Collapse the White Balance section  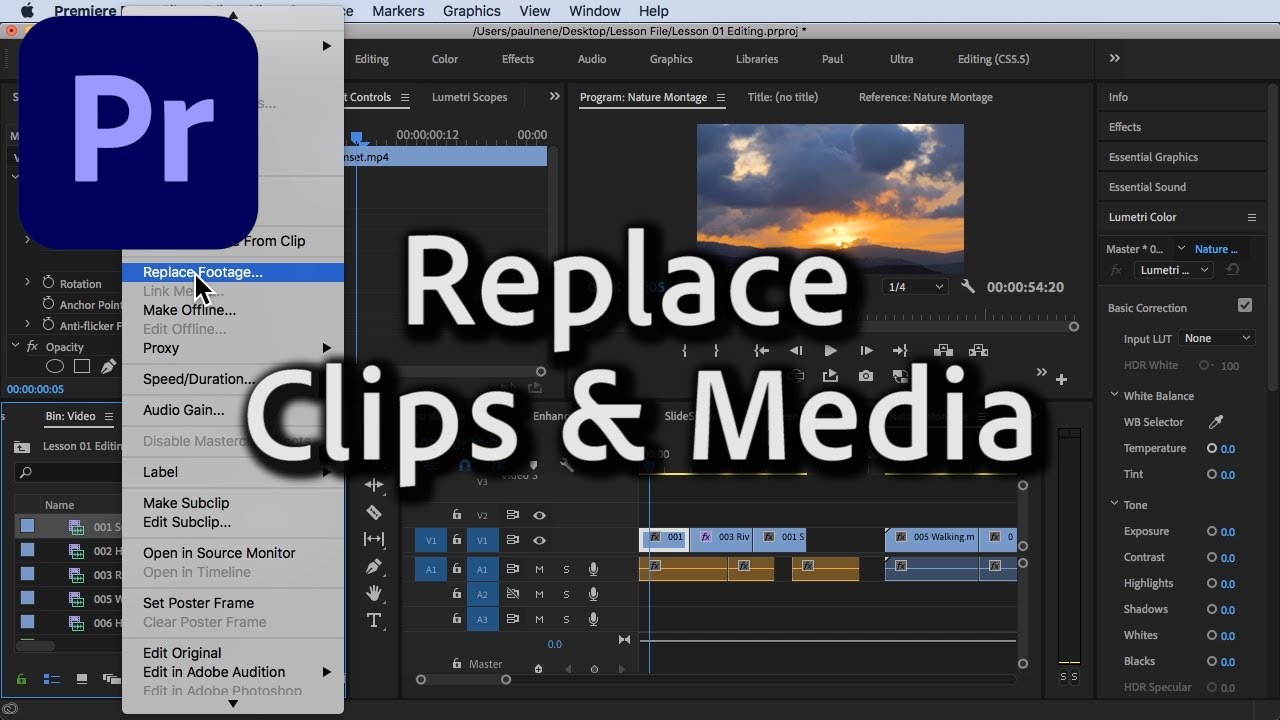[1114, 395]
